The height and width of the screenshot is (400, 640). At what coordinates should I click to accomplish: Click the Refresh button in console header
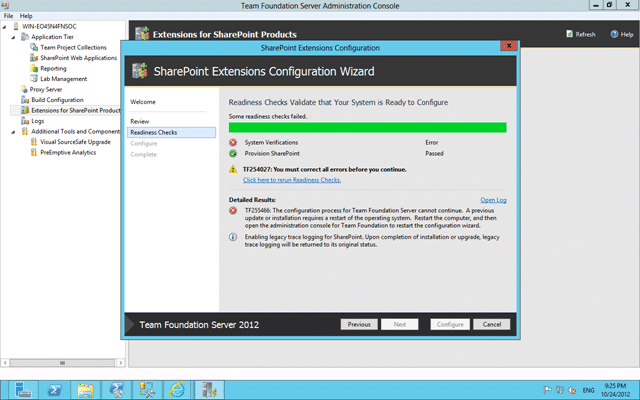pos(580,34)
